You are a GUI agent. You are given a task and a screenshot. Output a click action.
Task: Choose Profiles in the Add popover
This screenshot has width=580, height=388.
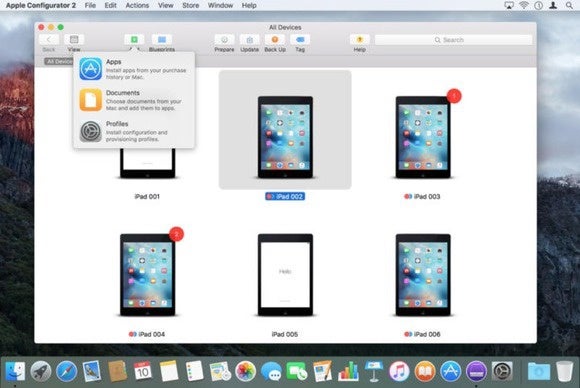(x=134, y=131)
